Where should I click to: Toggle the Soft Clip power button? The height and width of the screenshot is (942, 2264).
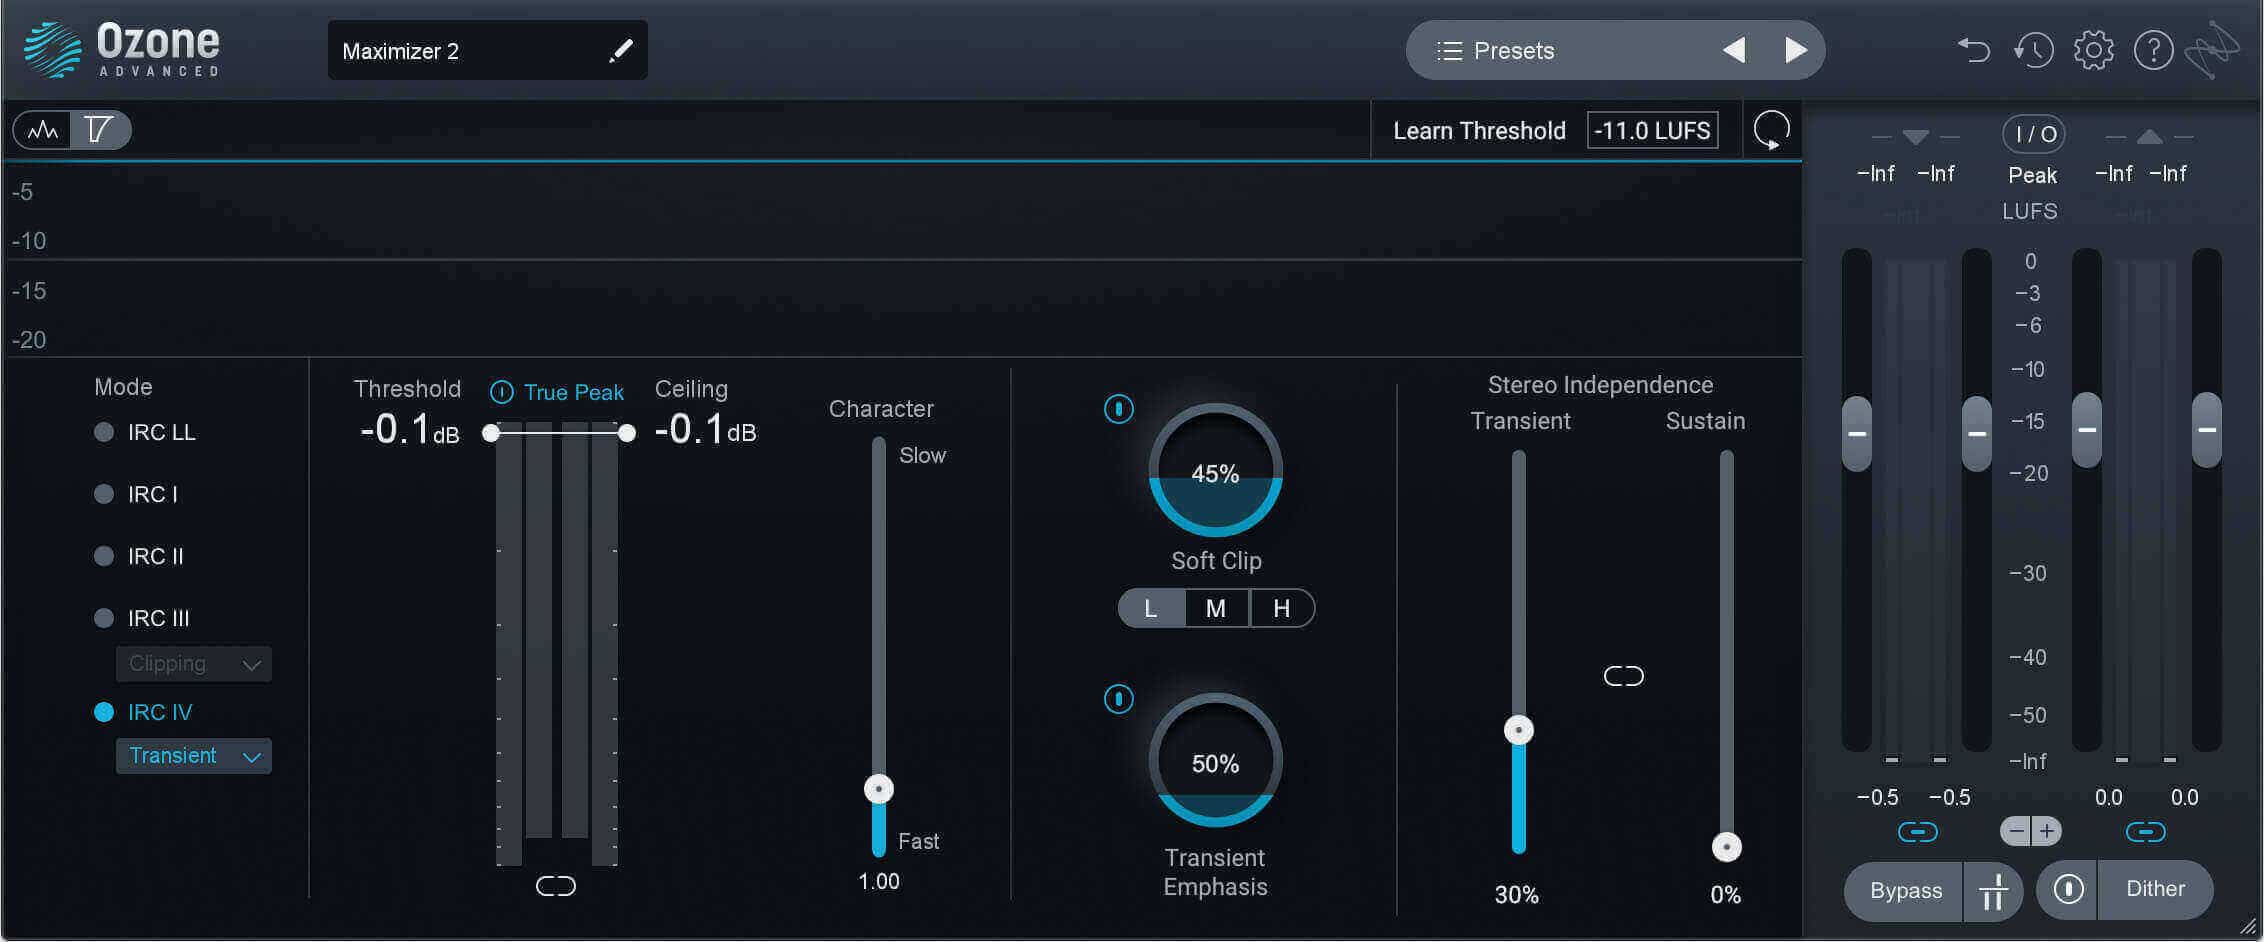(1118, 409)
